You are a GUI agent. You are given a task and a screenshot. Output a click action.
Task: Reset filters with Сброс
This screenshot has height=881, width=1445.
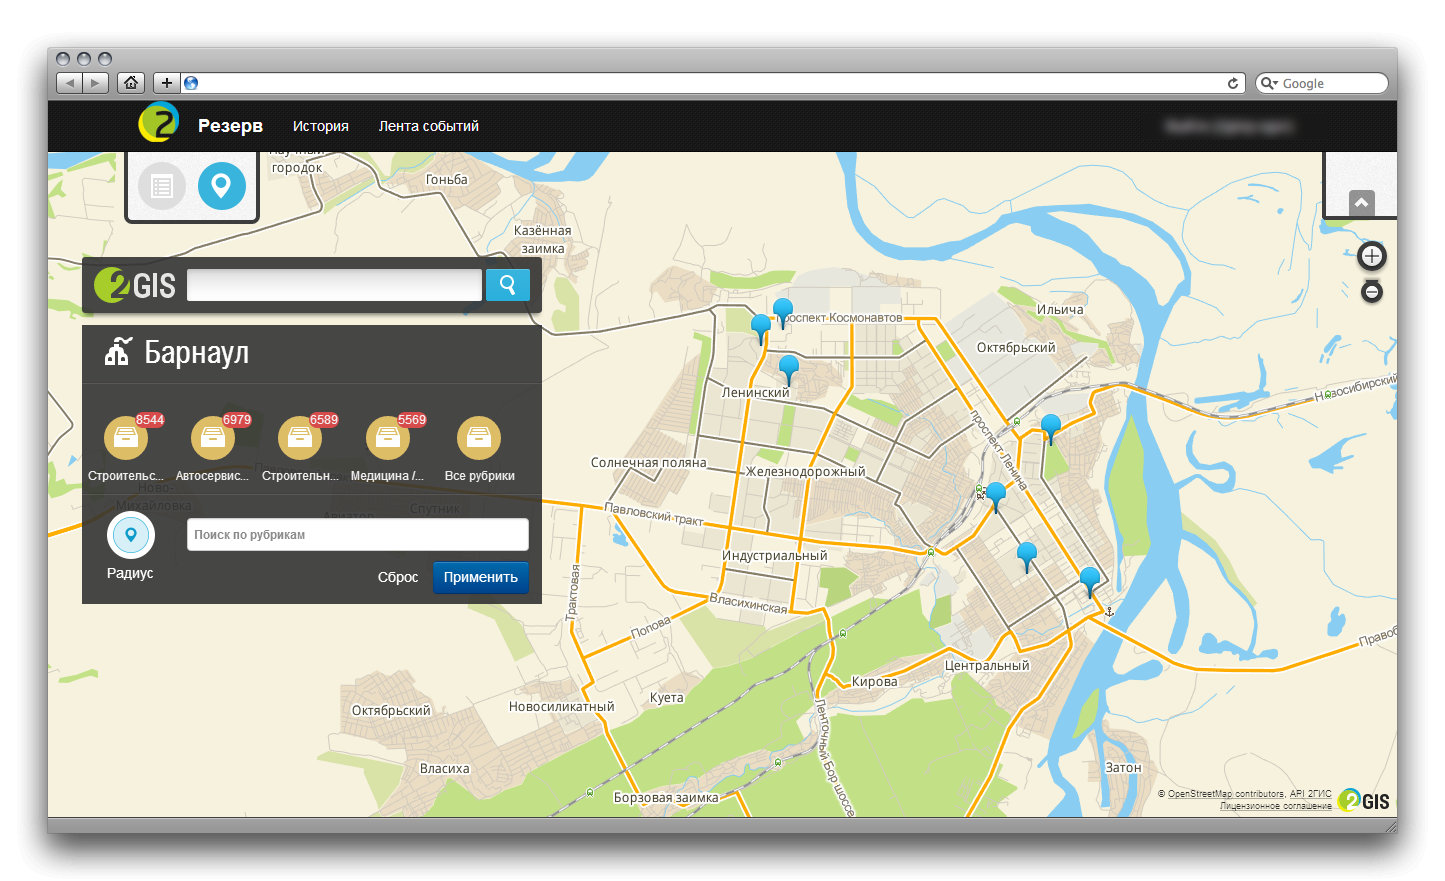point(398,577)
